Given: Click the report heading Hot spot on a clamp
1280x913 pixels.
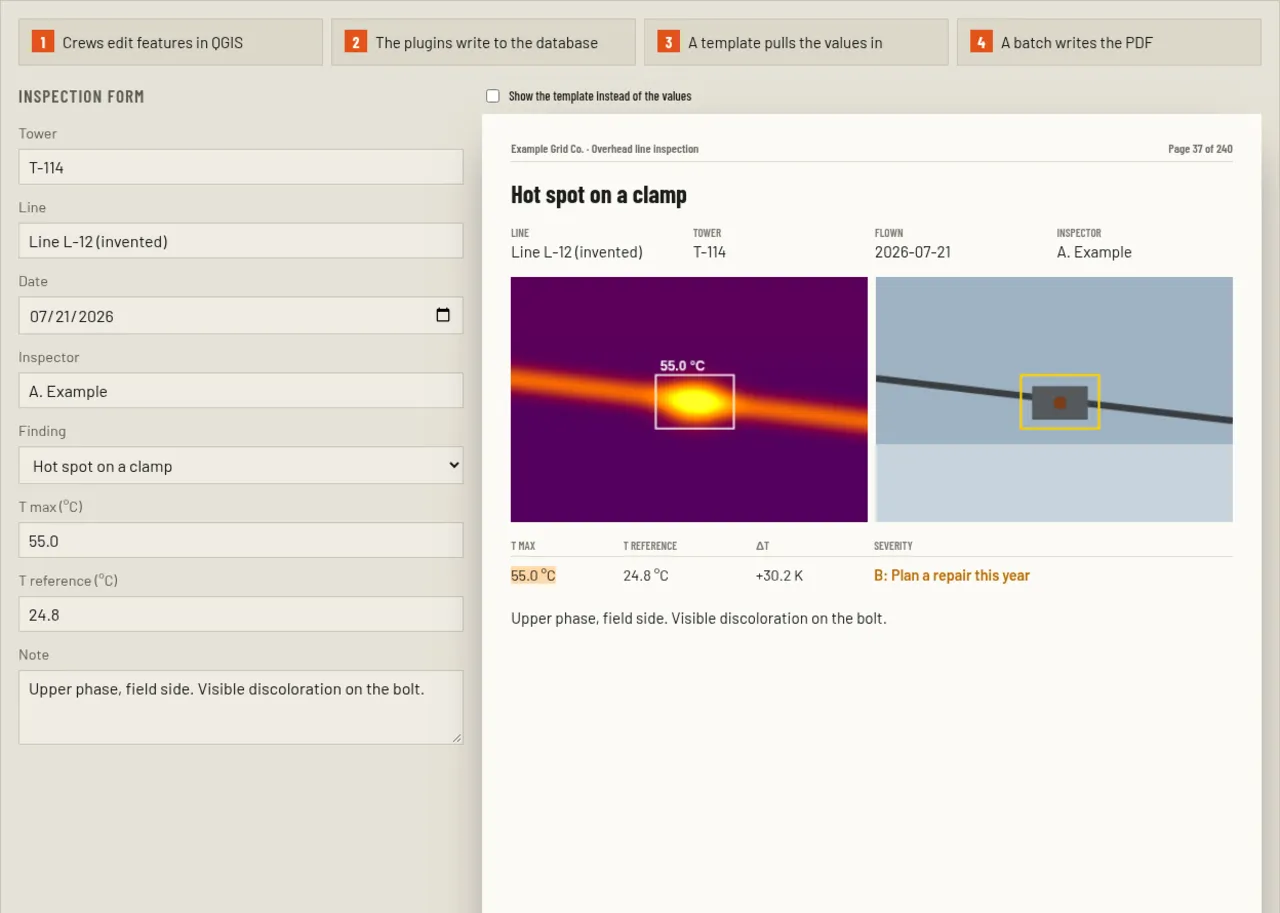Looking at the screenshot, I should click(x=599, y=195).
